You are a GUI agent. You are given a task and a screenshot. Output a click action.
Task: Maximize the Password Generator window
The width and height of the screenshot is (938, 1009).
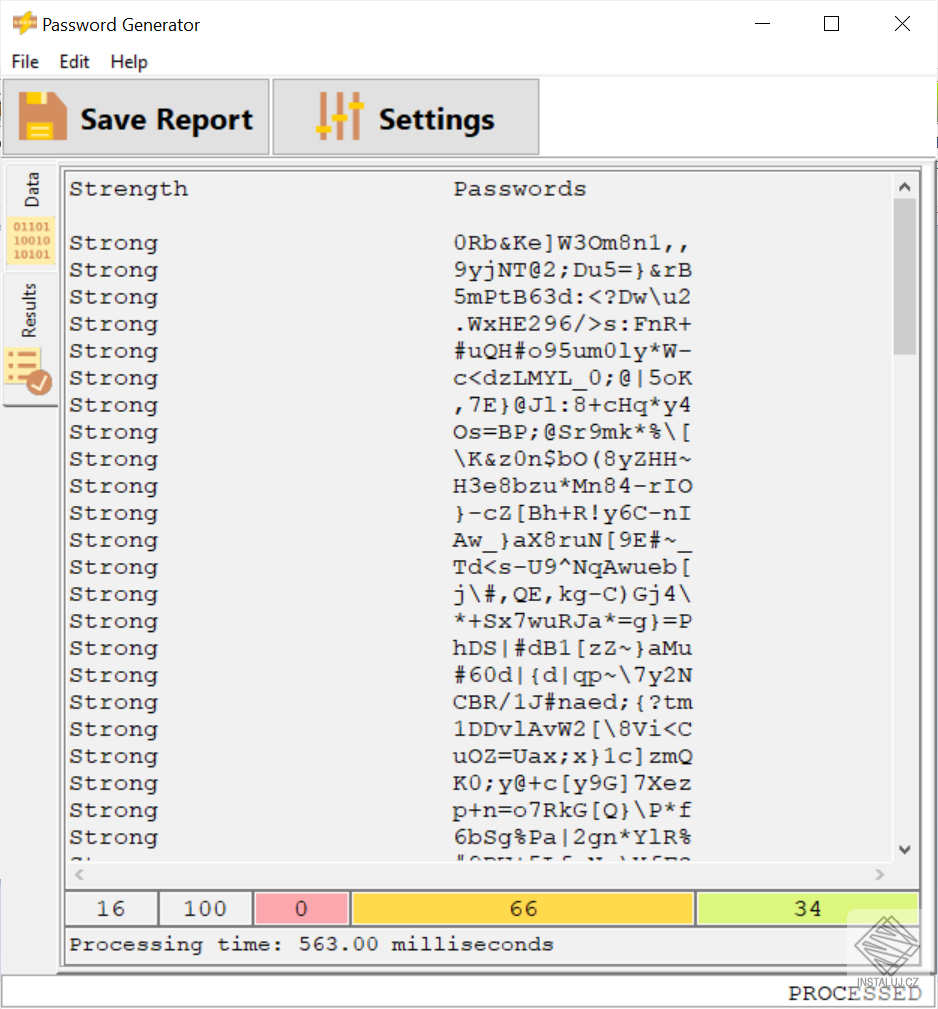tap(831, 24)
